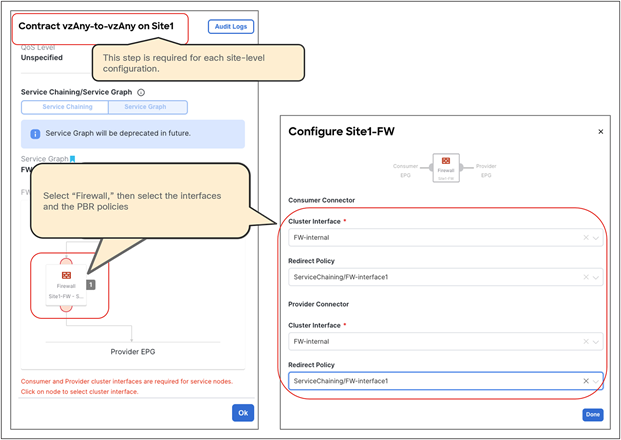Click the Unspecified QoS Level value
The height and width of the screenshot is (440, 621).
[42, 58]
